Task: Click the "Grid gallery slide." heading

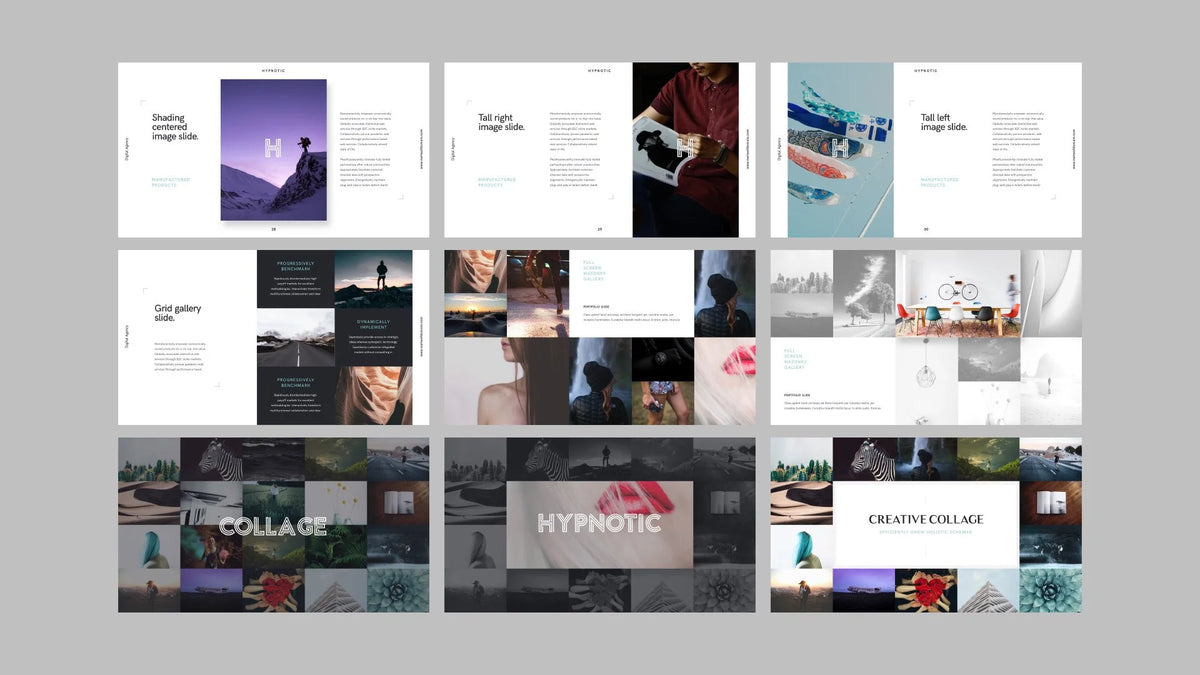Action: tap(178, 313)
